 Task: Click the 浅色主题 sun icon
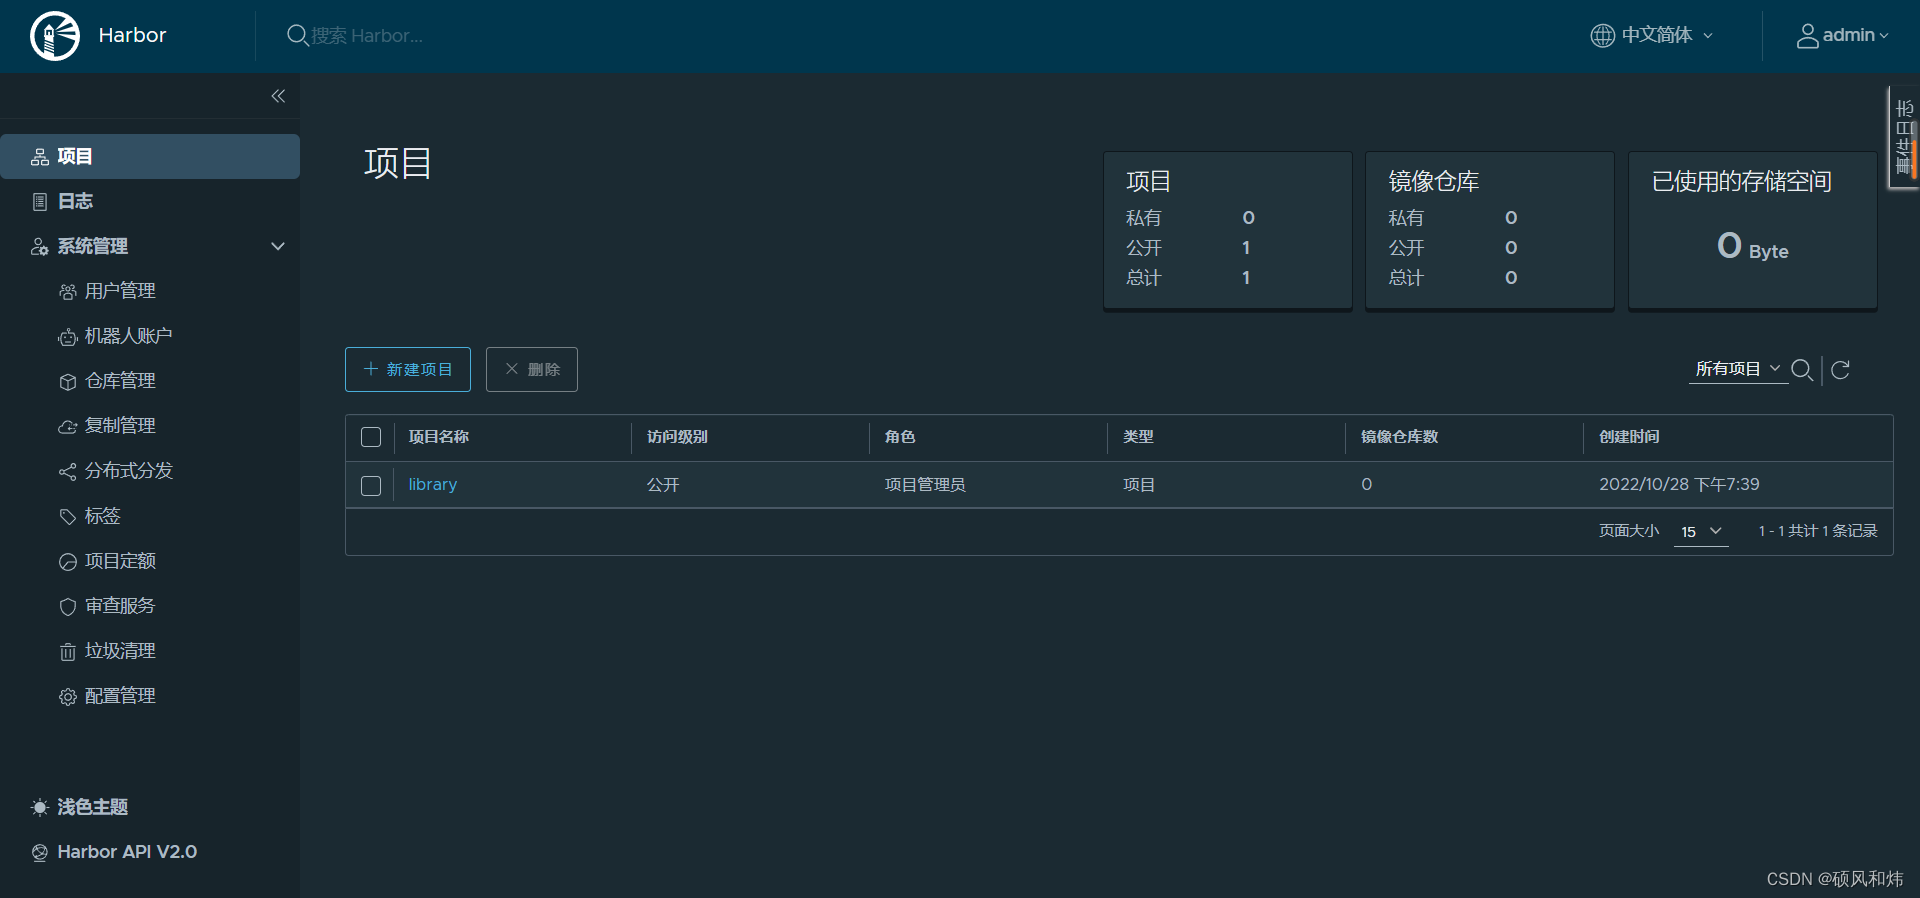tap(40, 807)
